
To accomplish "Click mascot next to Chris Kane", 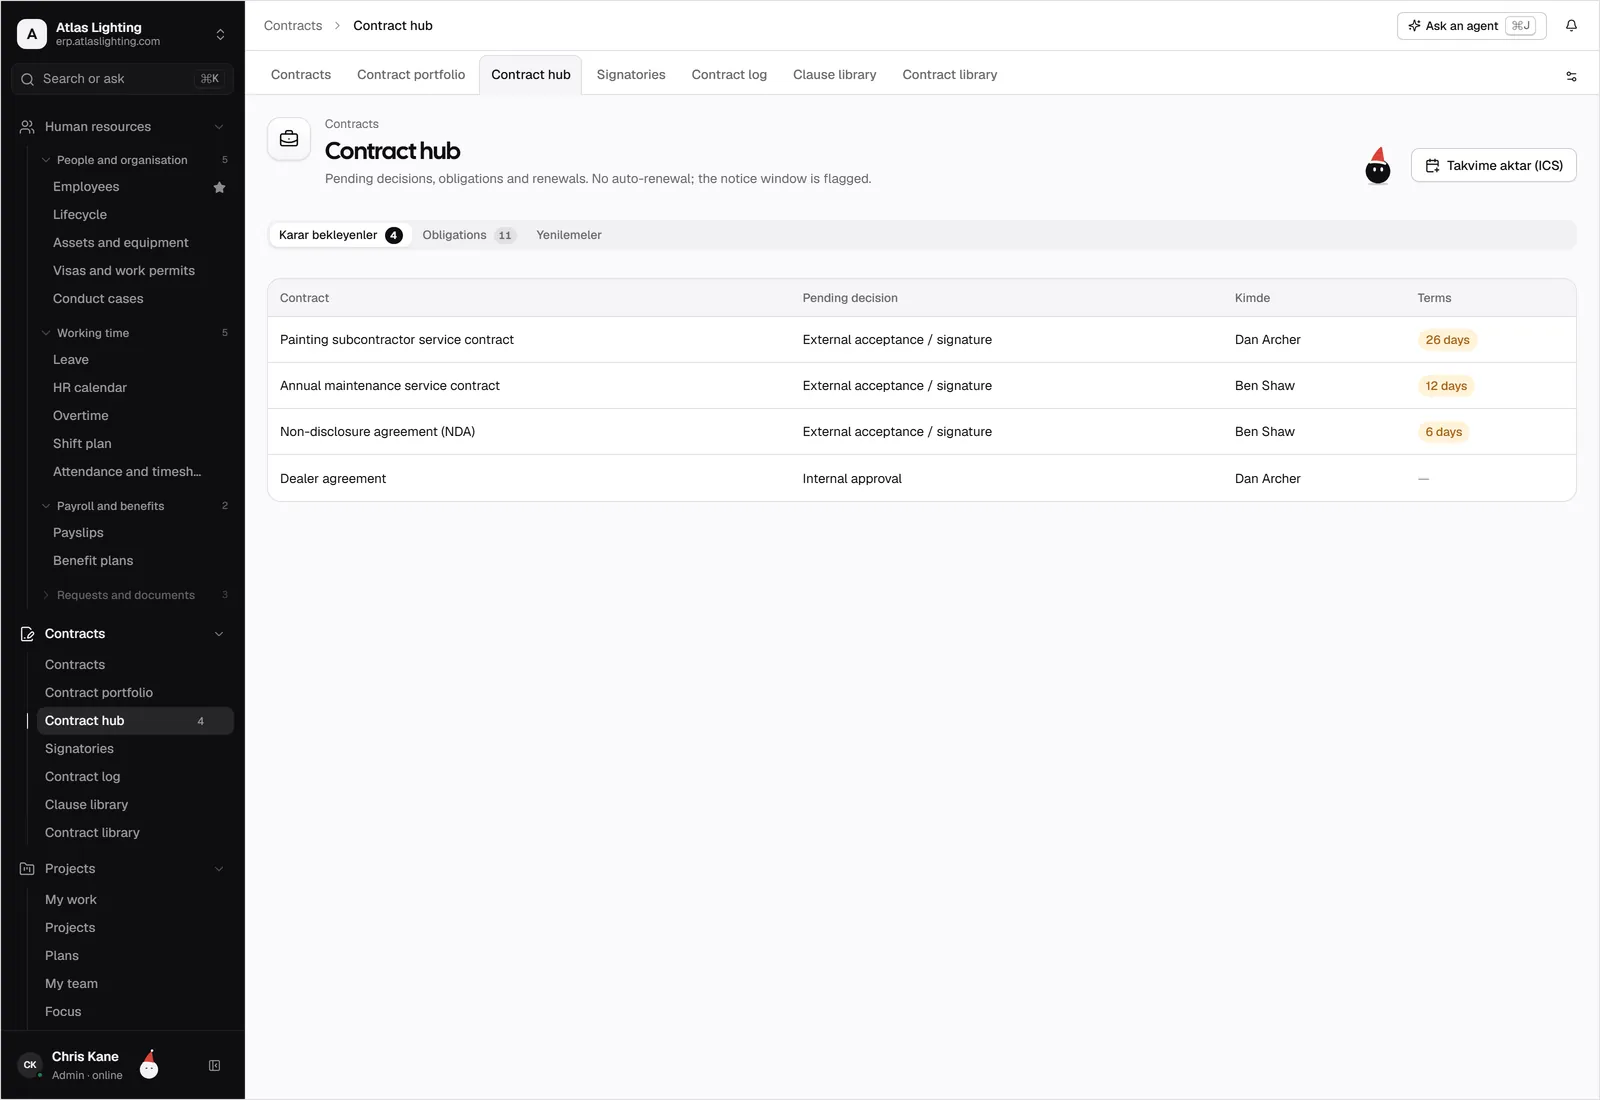I will [x=149, y=1064].
